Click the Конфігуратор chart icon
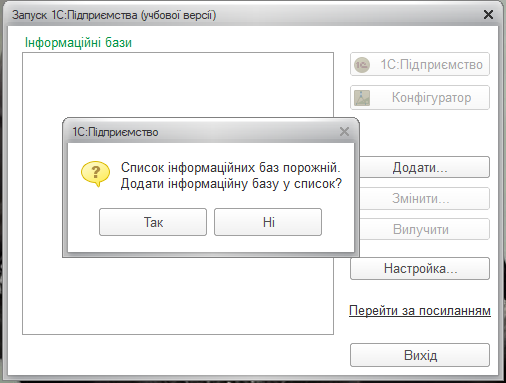This screenshot has height=383, width=506. 362,98
